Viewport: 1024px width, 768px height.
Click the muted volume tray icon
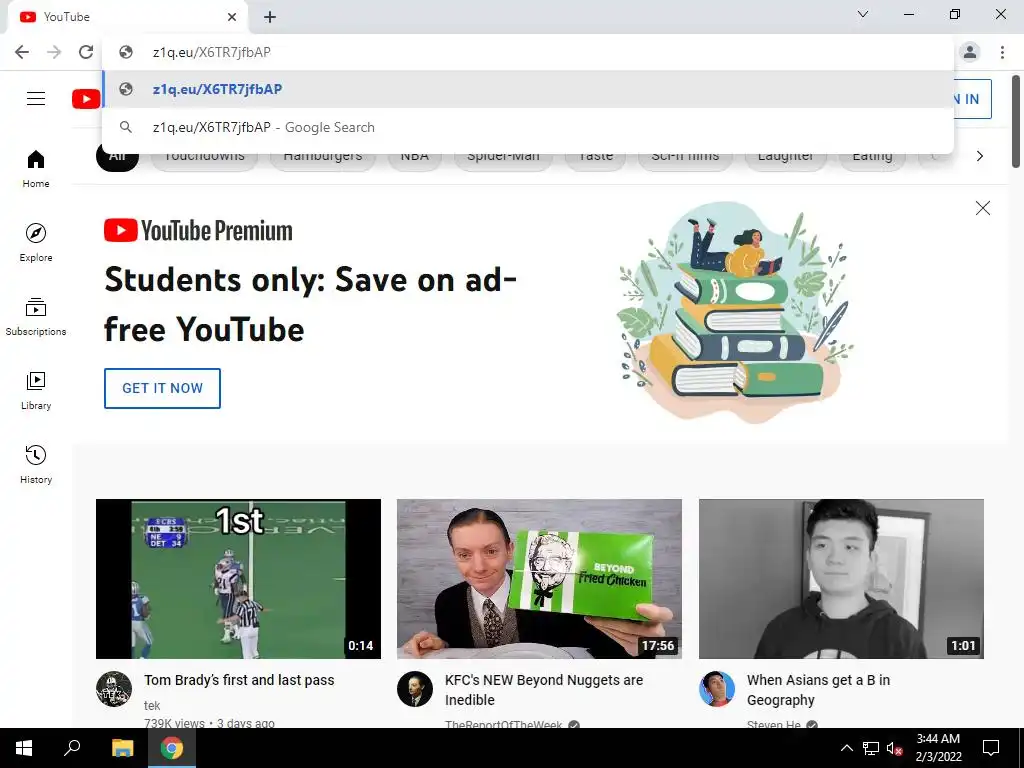[894, 748]
